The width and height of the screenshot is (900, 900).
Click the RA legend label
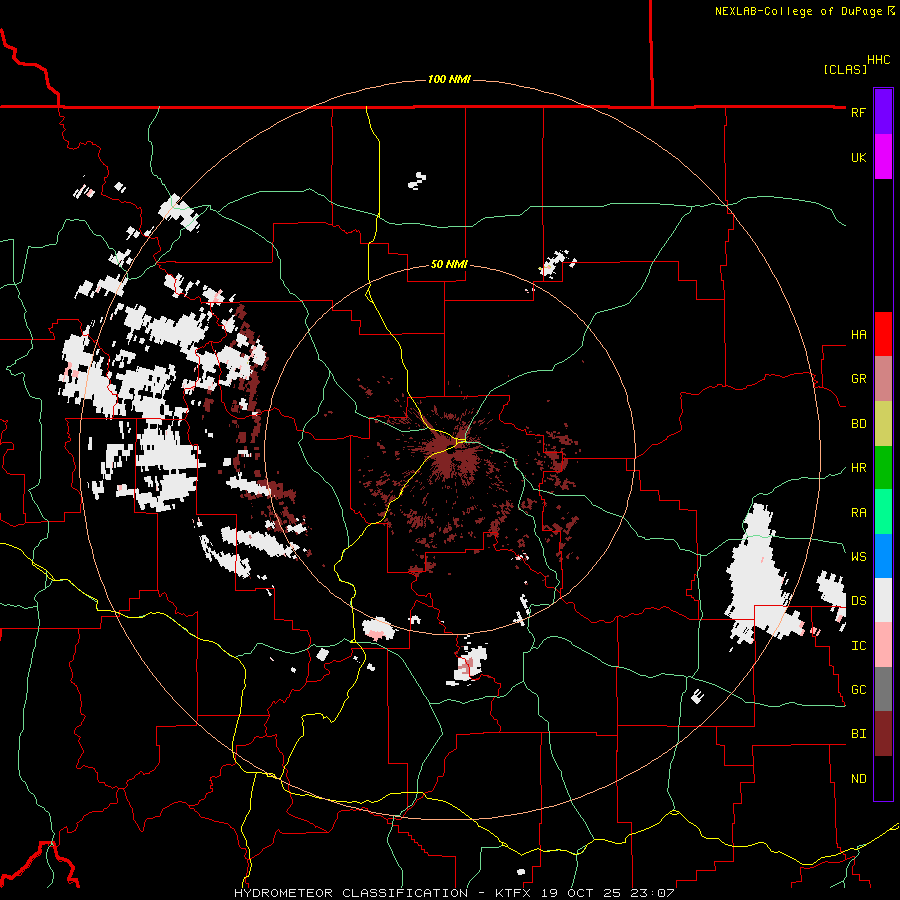(858, 513)
